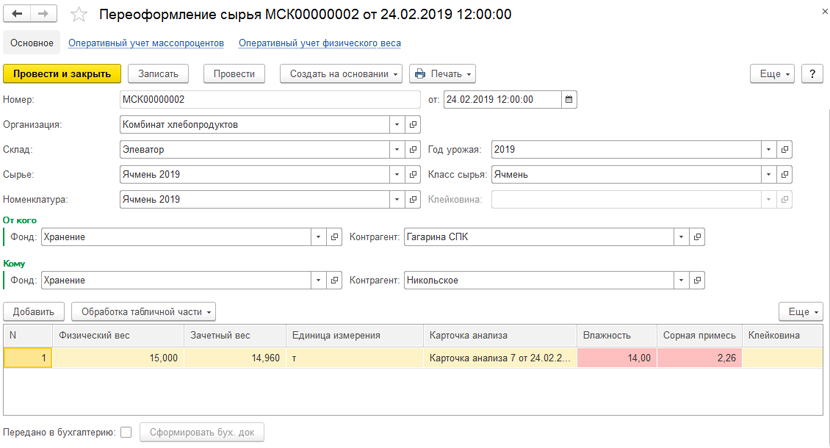
Task: Expand the Склад dropdown list
Action: 397,149
